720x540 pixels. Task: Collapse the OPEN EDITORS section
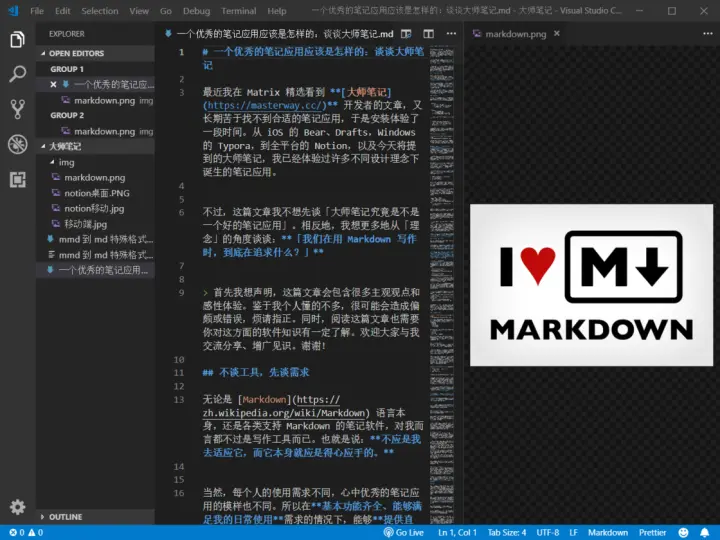95,53
